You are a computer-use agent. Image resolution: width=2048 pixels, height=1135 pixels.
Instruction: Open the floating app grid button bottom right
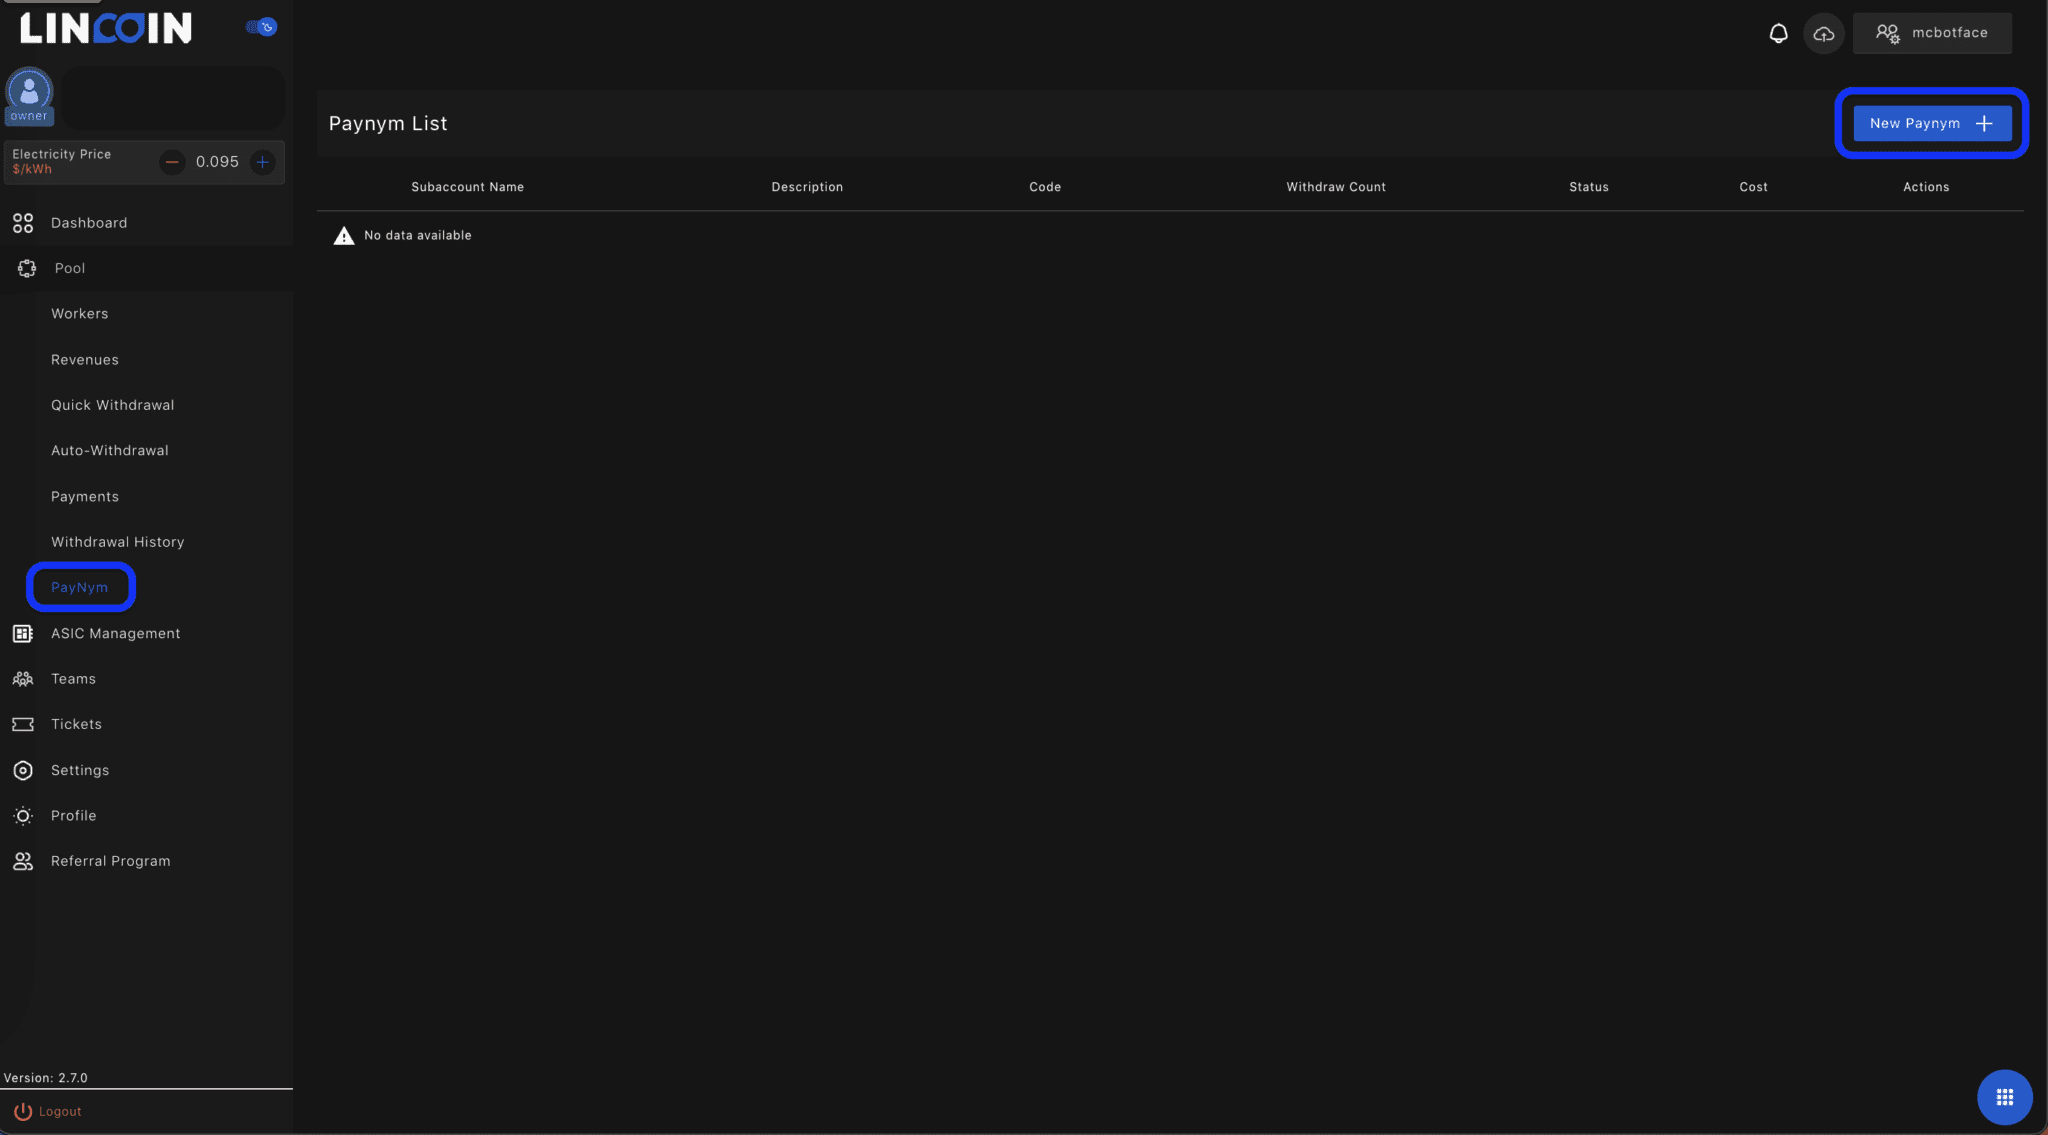point(2003,1097)
